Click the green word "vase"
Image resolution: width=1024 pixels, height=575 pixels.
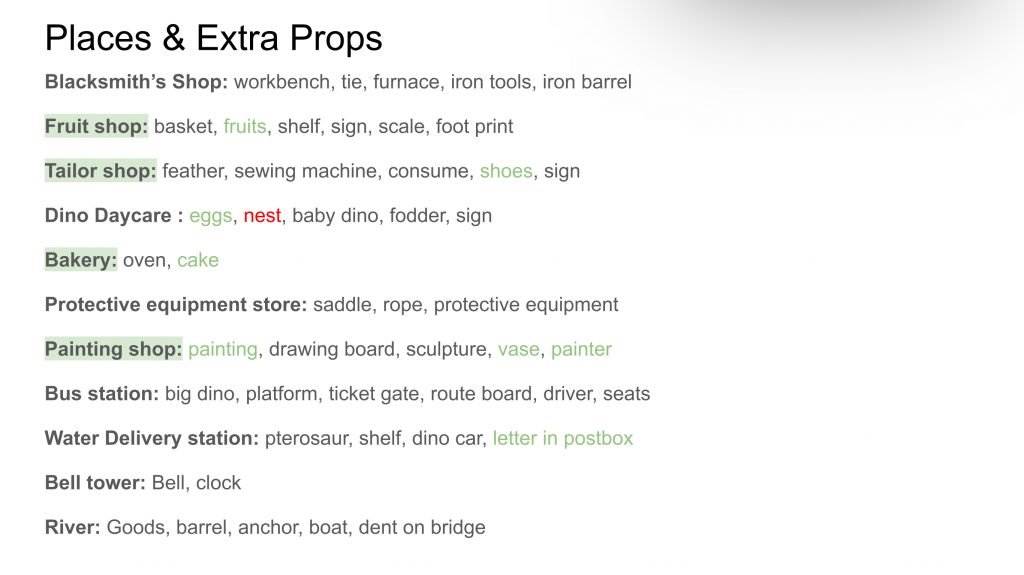pyautogui.click(x=519, y=349)
